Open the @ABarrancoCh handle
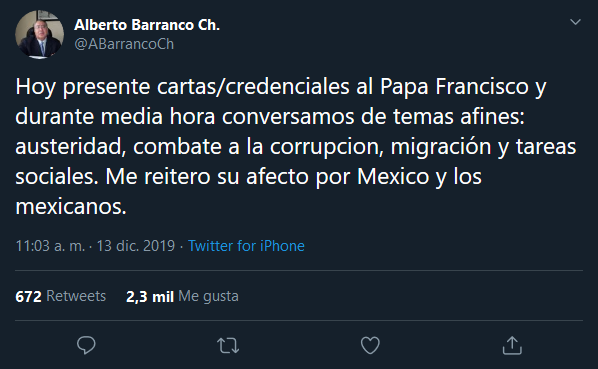This screenshot has height=369, width=598. (124, 44)
